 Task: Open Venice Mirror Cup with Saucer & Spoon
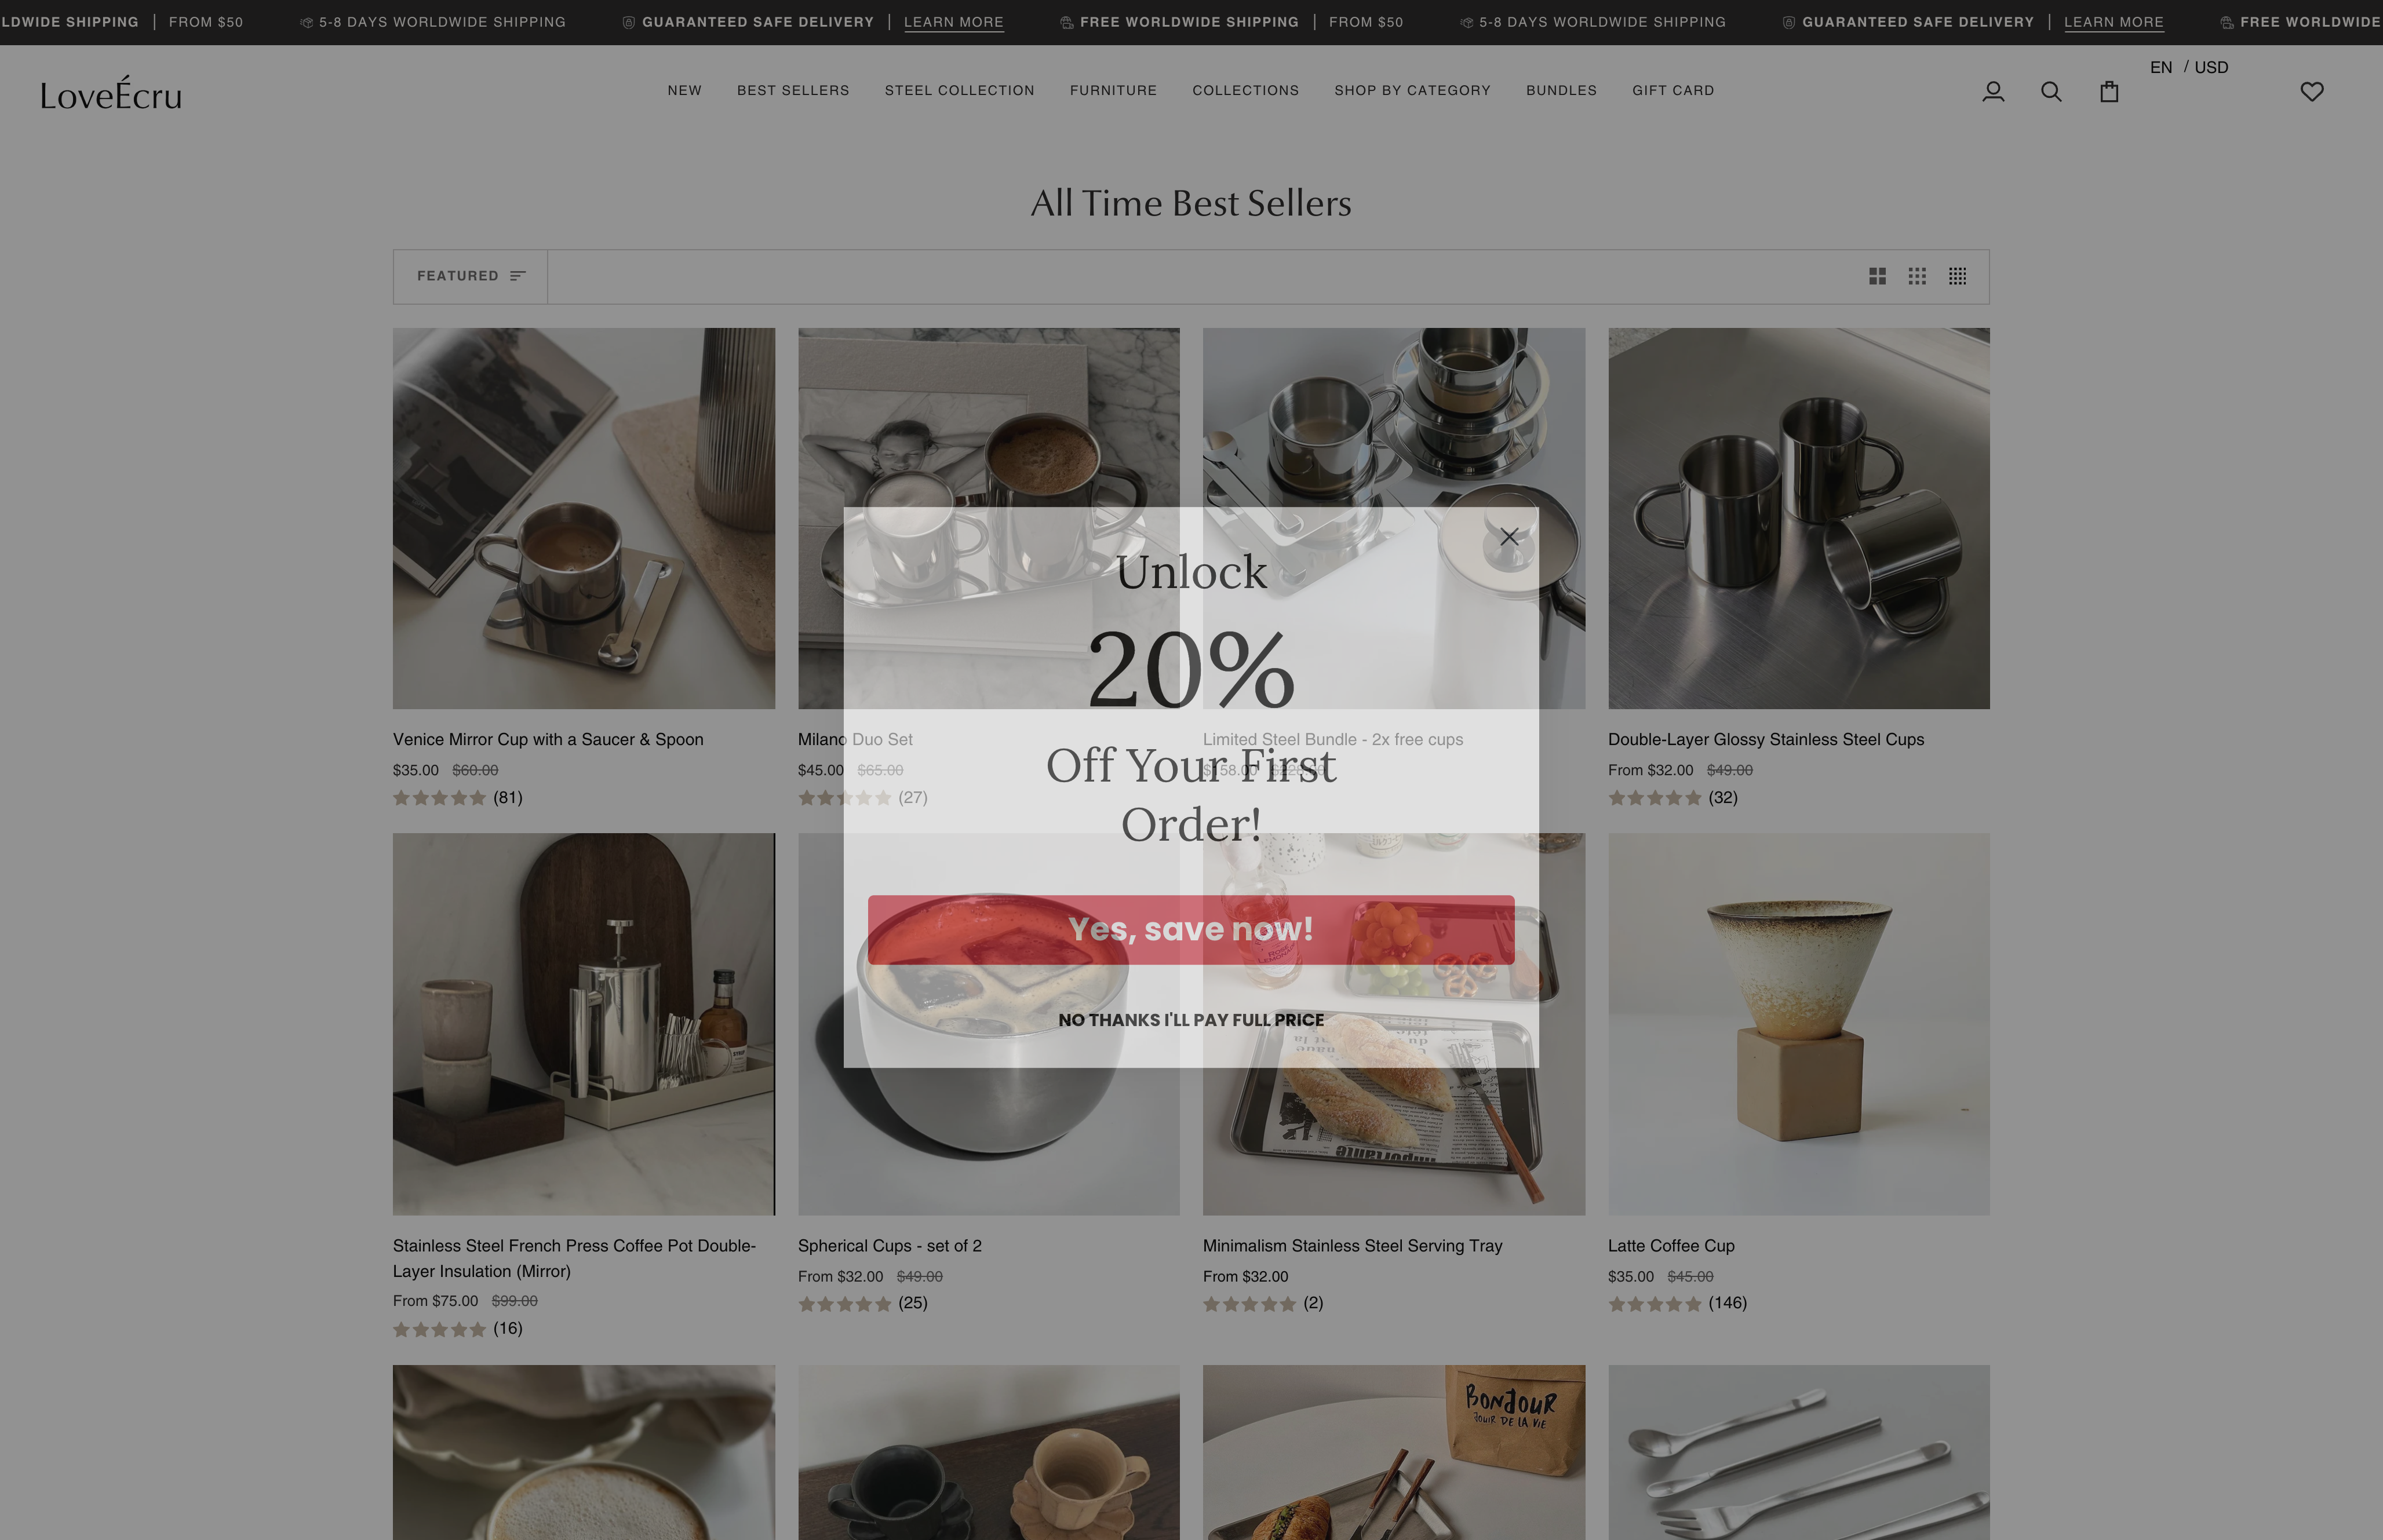(x=548, y=739)
